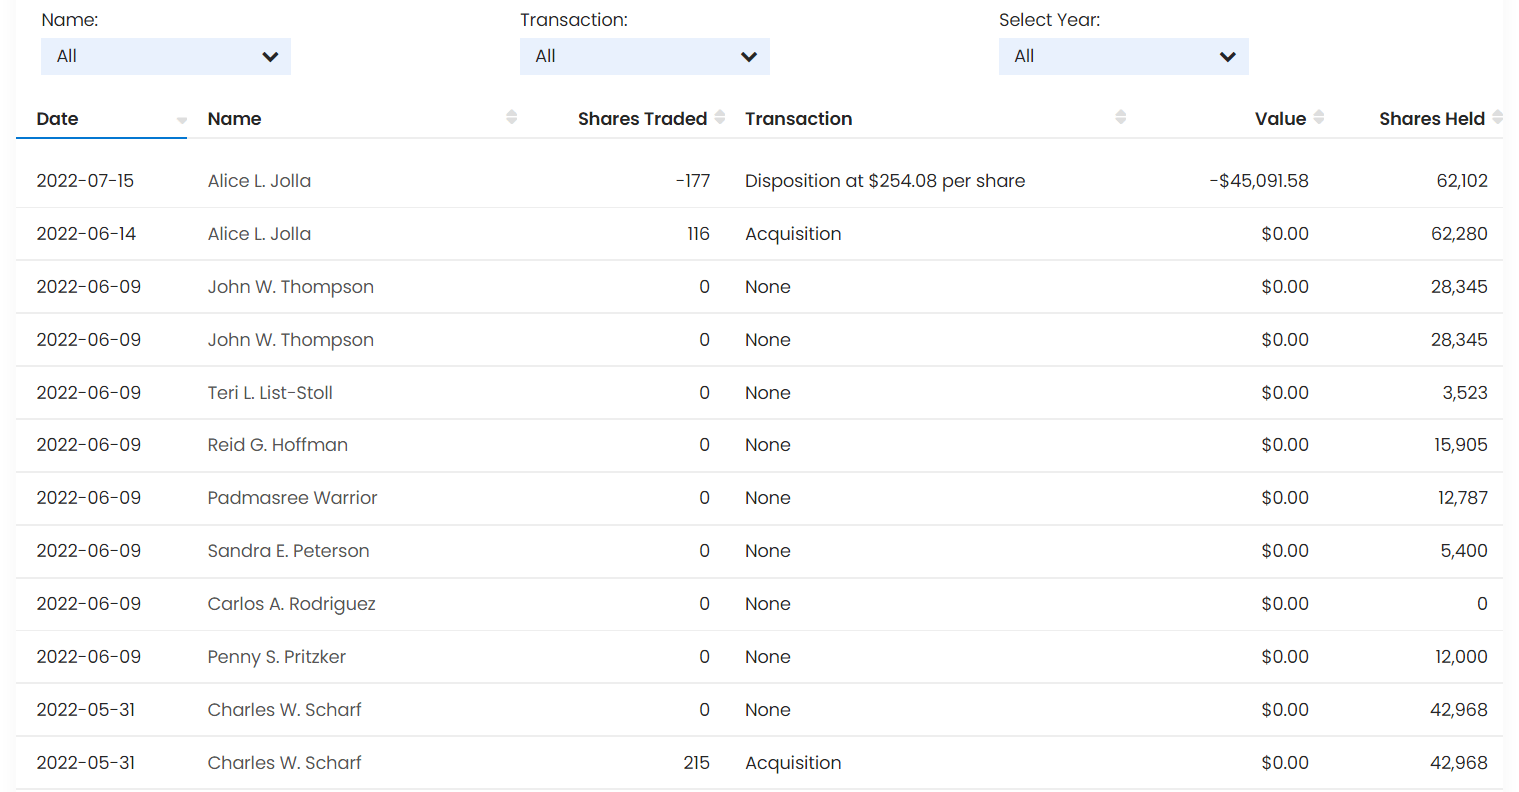This screenshot has height=792, width=1519.
Task: Click date 2022-06-14
Action: (x=86, y=234)
